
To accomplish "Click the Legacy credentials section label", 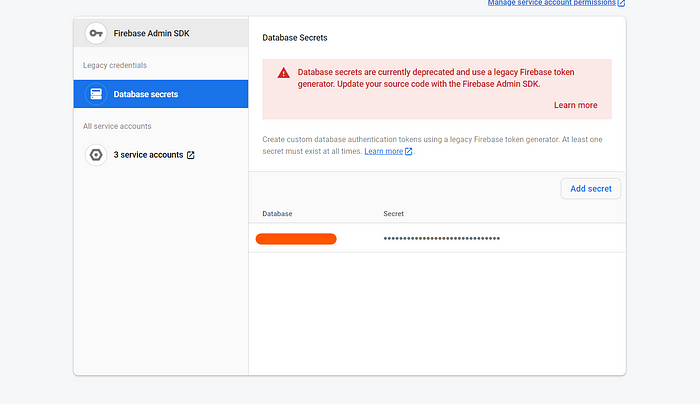I will click(115, 65).
